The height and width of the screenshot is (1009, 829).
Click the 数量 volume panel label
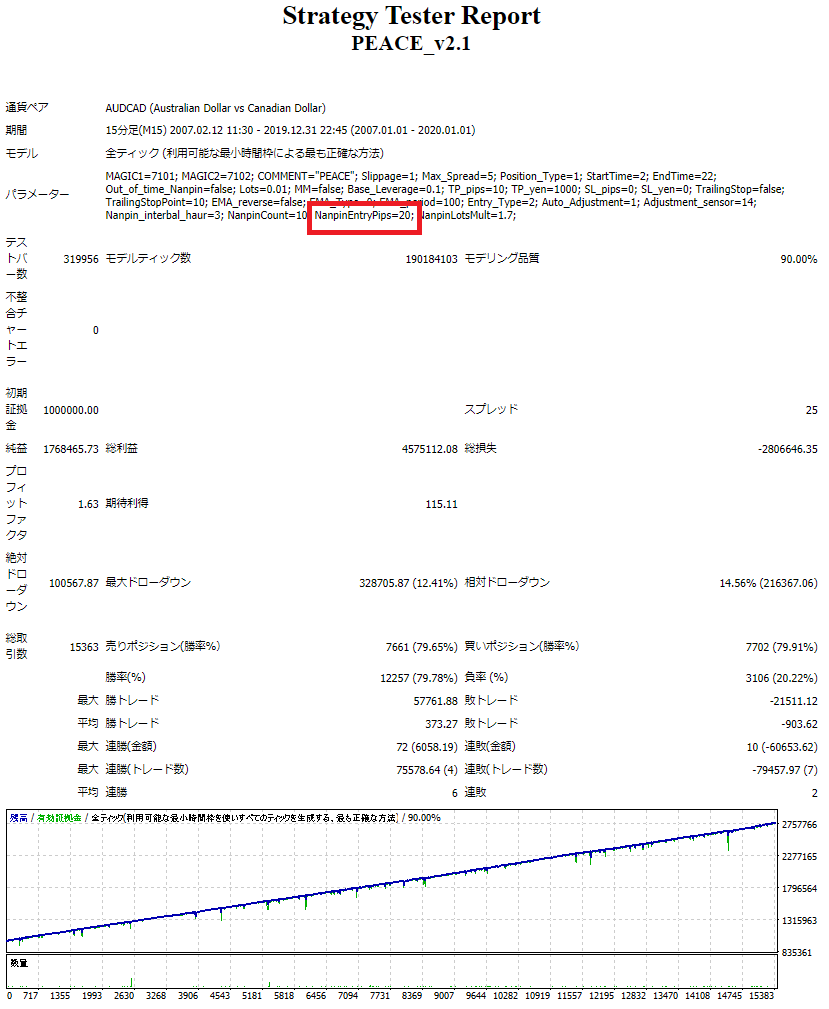pos(19,962)
